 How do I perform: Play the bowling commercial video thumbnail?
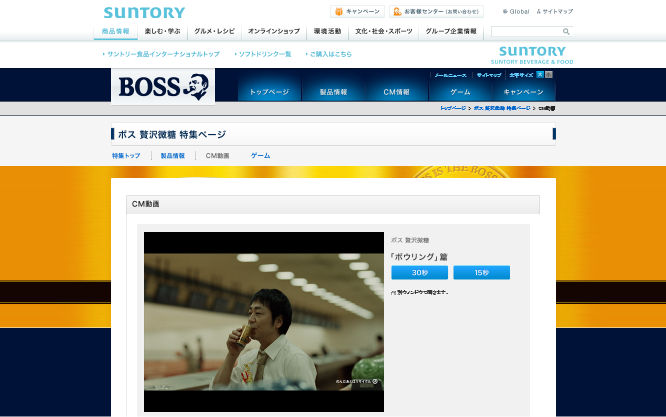tap(264, 322)
